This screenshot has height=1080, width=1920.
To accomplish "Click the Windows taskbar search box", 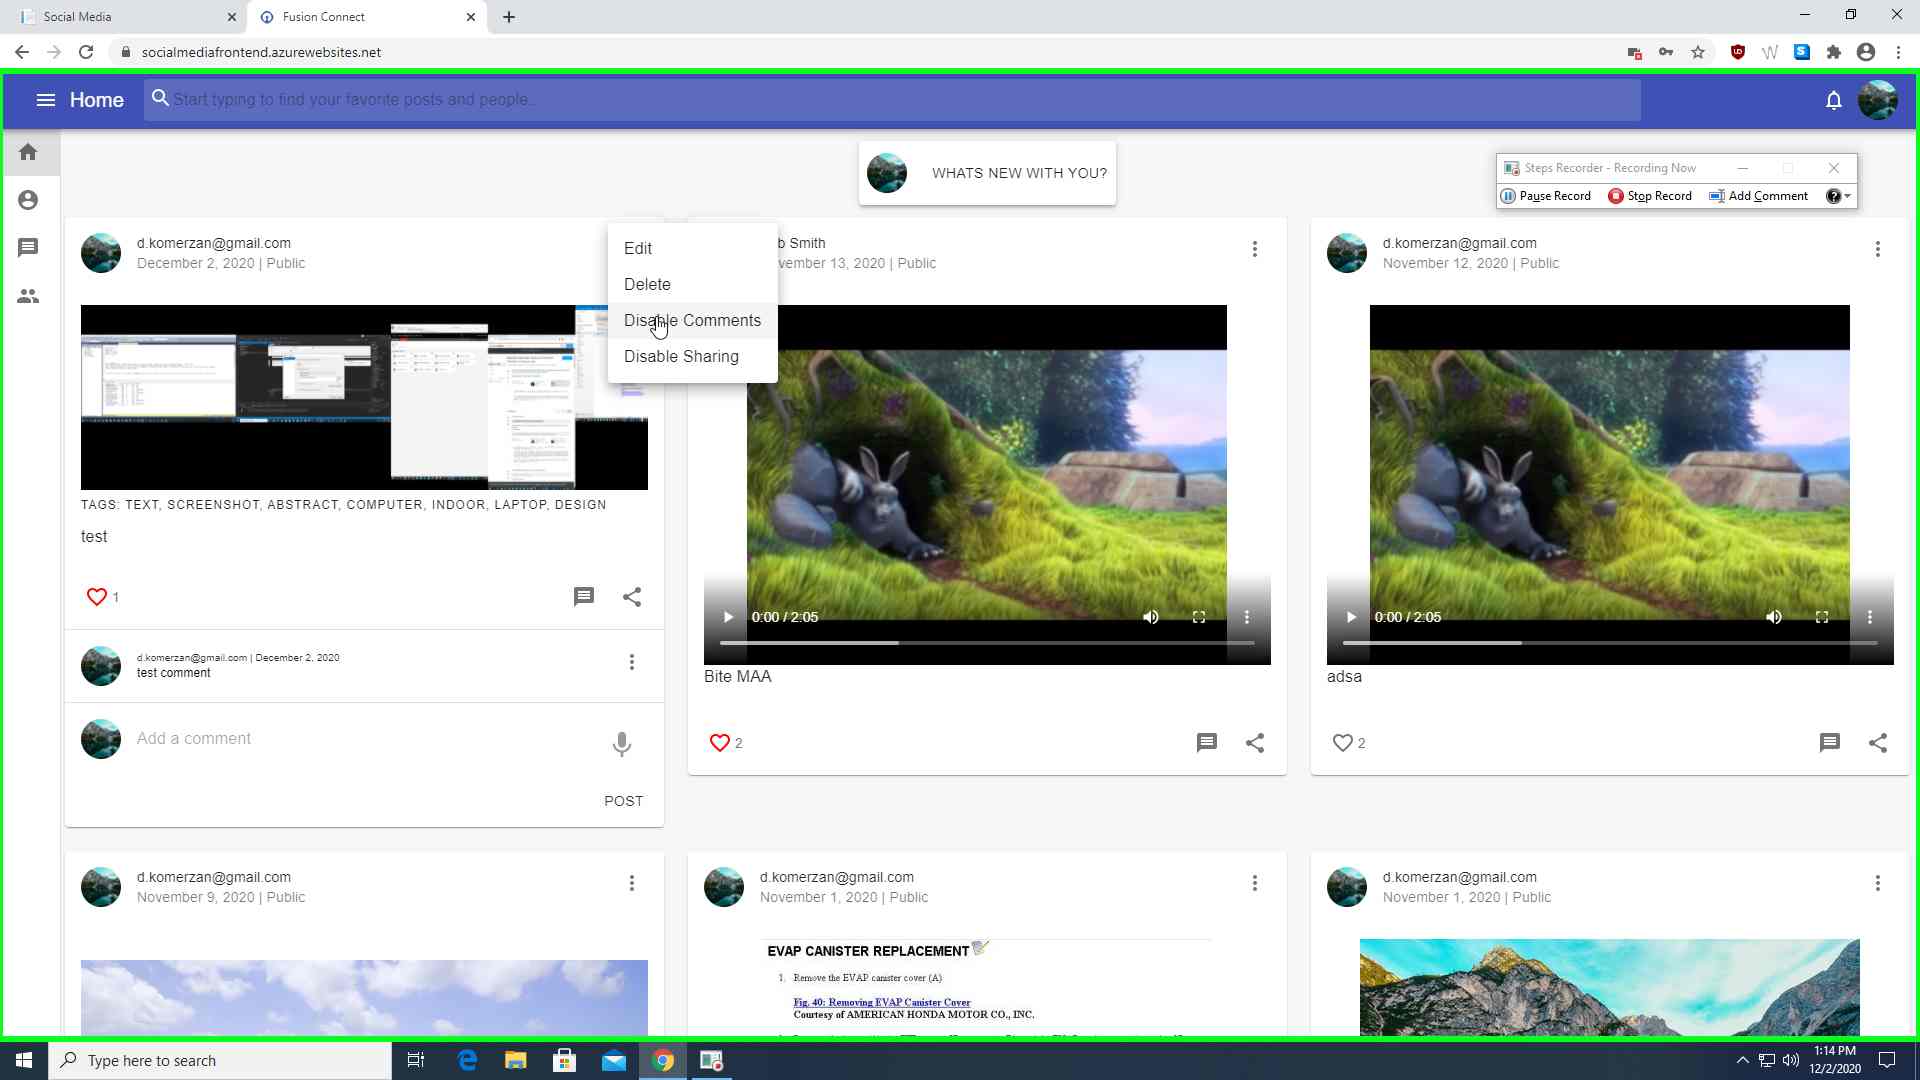I will tap(220, 1060).
